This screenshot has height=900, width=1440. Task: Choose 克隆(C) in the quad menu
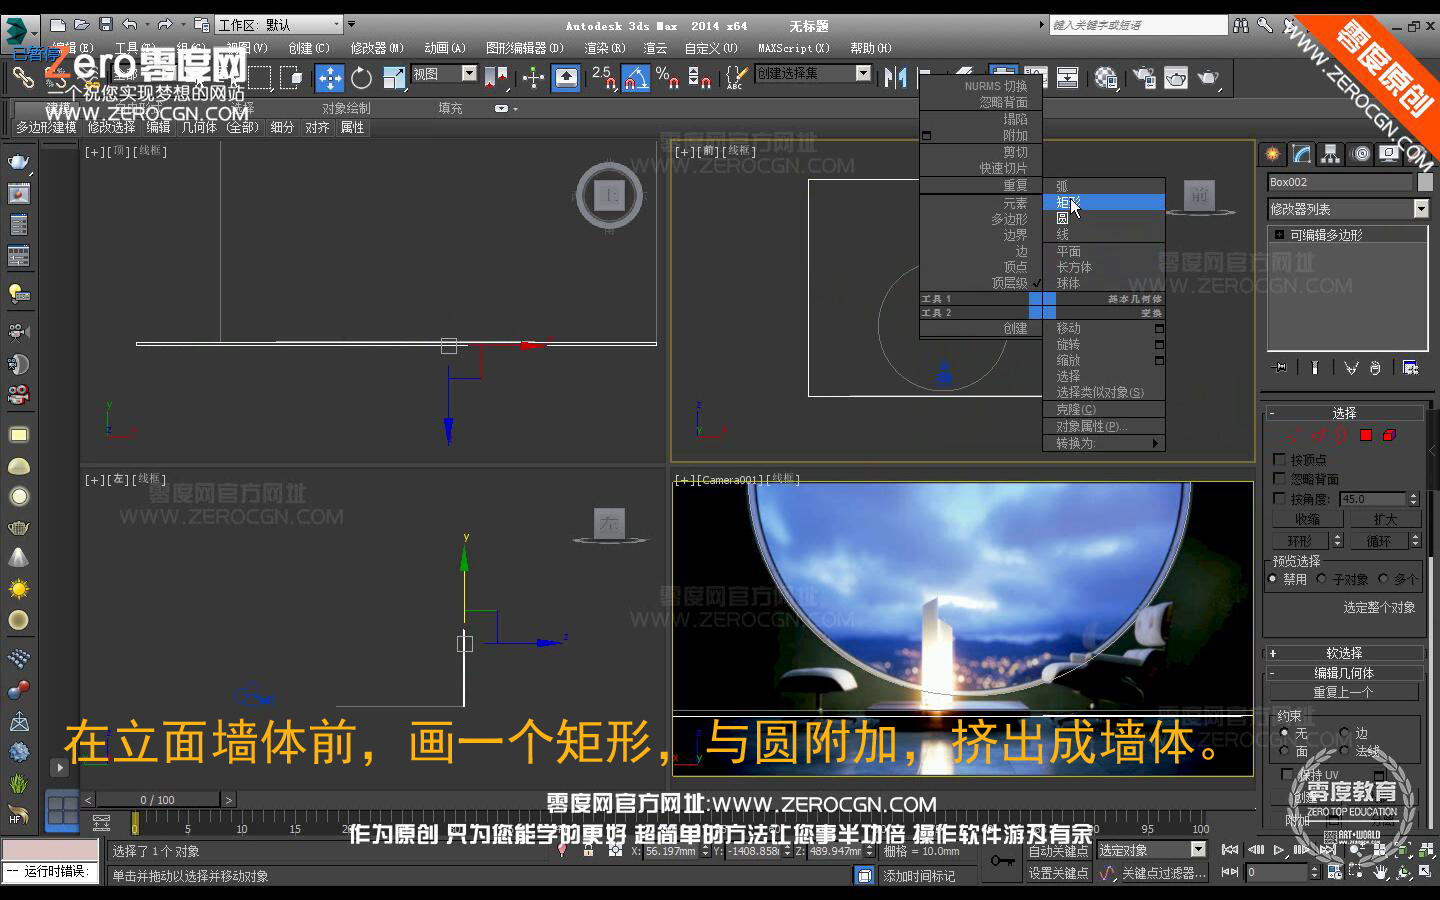pos(1104,409)
